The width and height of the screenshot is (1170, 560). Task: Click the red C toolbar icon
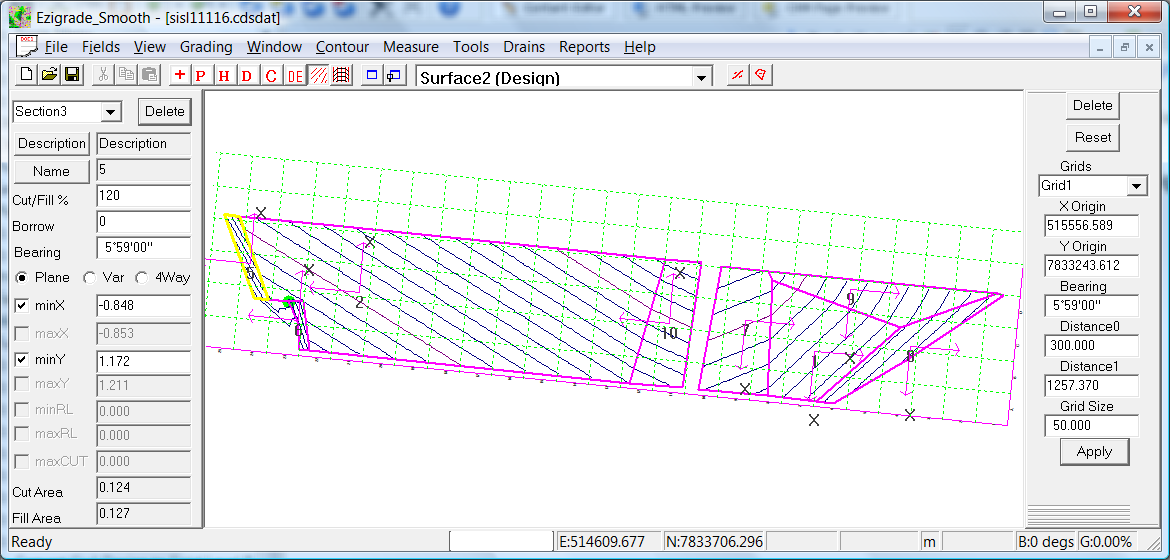tap(271, 75)
